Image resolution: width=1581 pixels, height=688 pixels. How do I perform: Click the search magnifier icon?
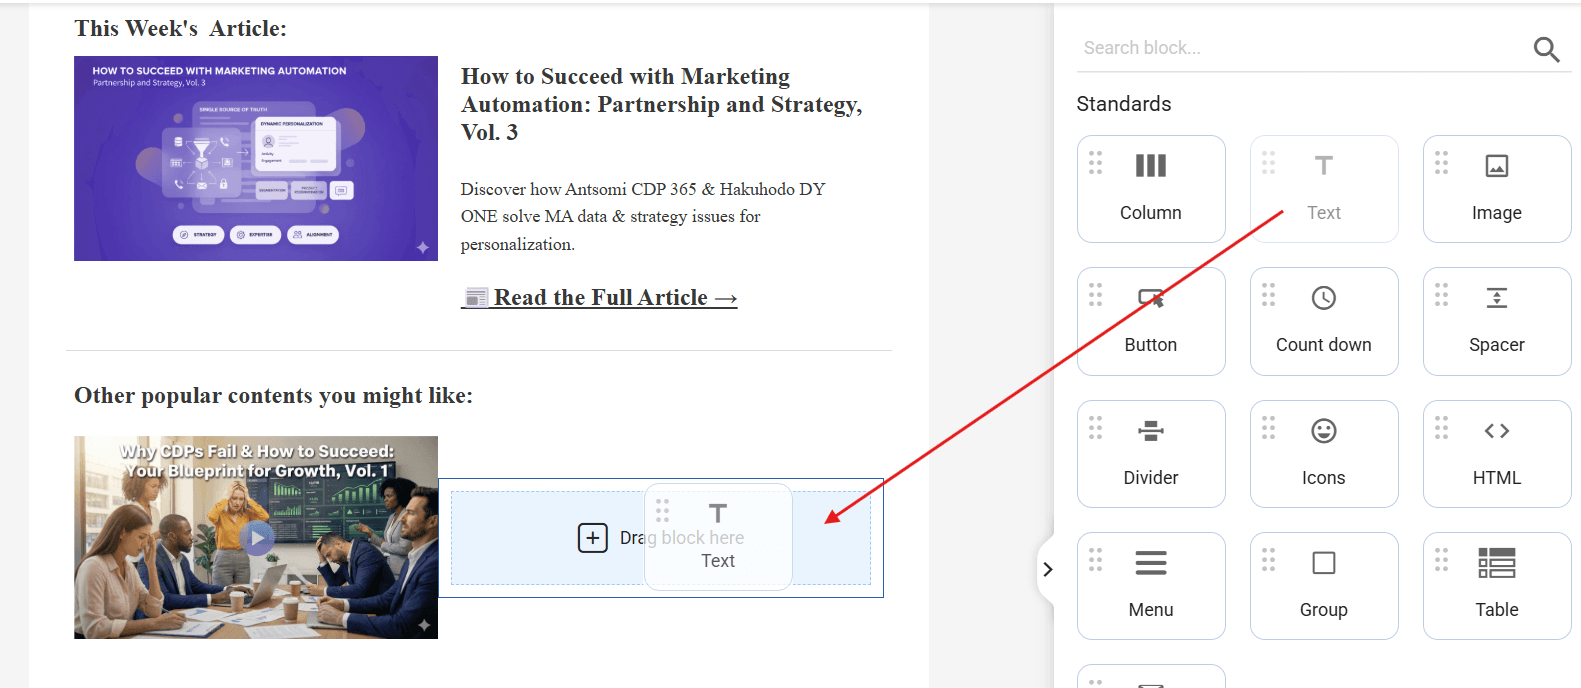[1546, 49]
